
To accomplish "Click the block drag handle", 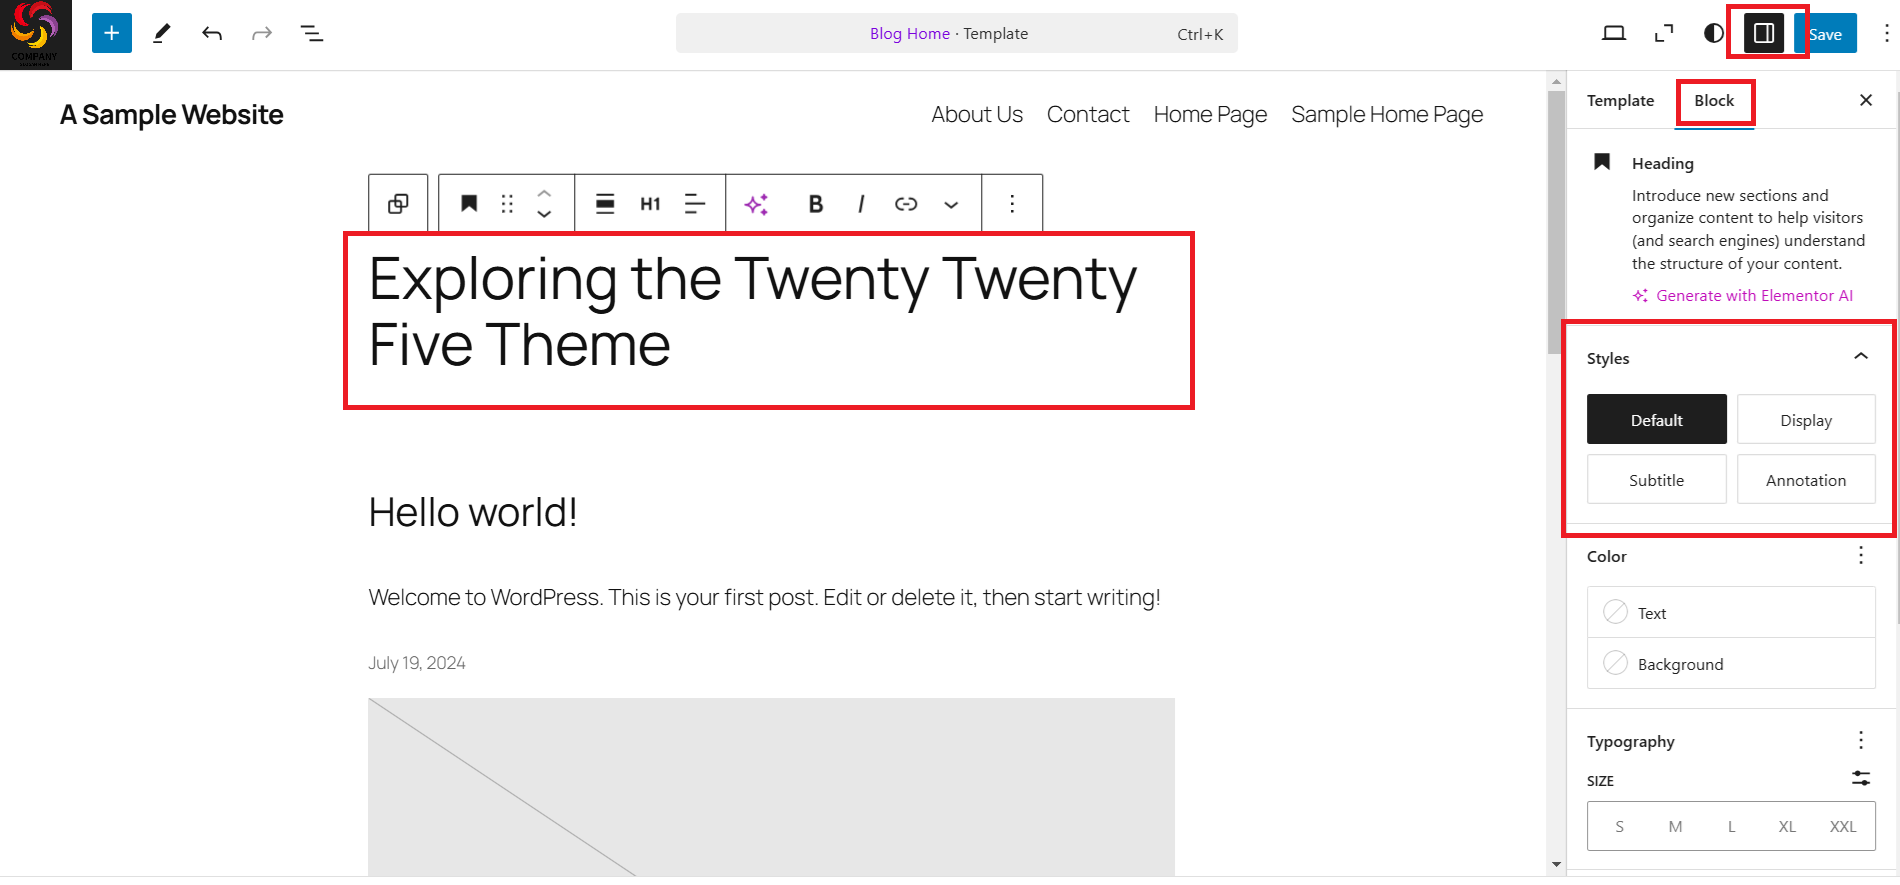I will 507,204.
